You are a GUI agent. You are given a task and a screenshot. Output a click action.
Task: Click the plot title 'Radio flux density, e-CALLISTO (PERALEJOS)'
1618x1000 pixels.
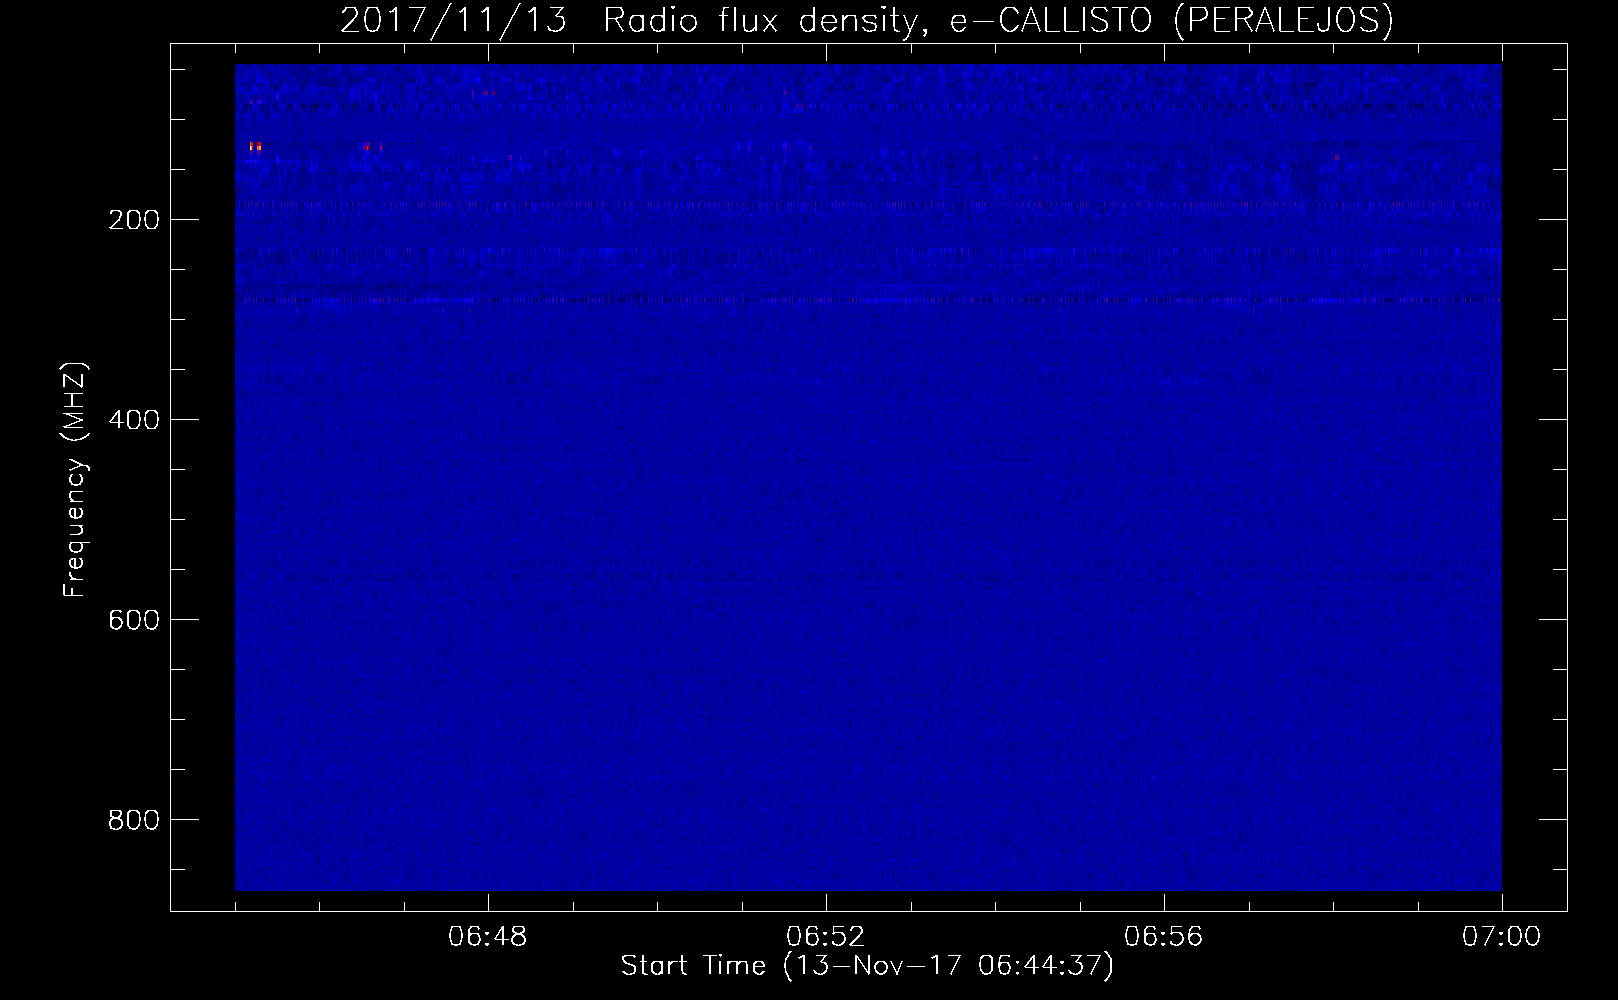pyautogui.click(x=998, y=20)
